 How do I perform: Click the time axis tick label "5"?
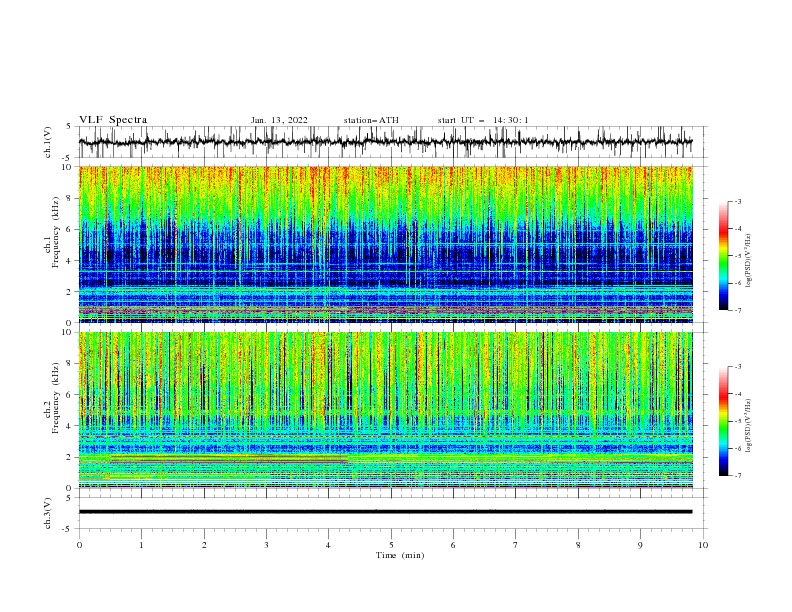point(391,545)
